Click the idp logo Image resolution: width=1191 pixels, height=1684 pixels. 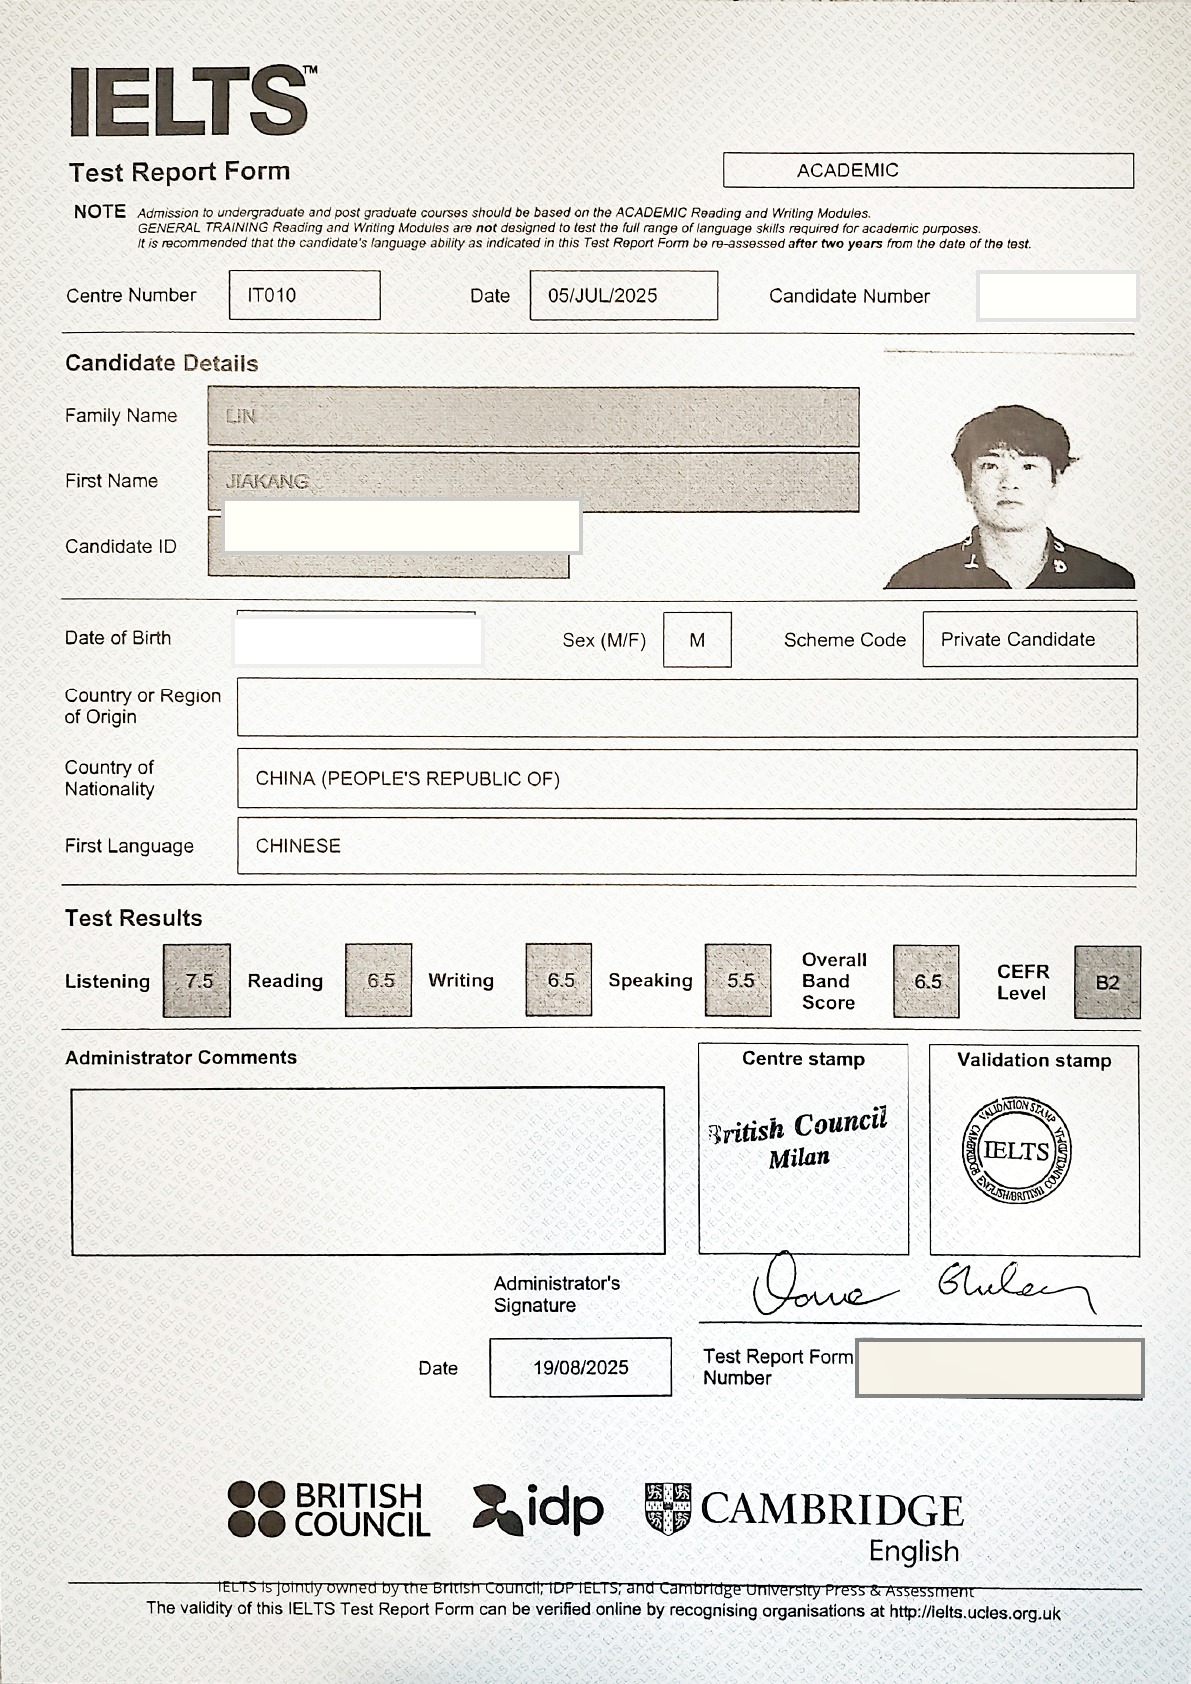pos(538,1509)
